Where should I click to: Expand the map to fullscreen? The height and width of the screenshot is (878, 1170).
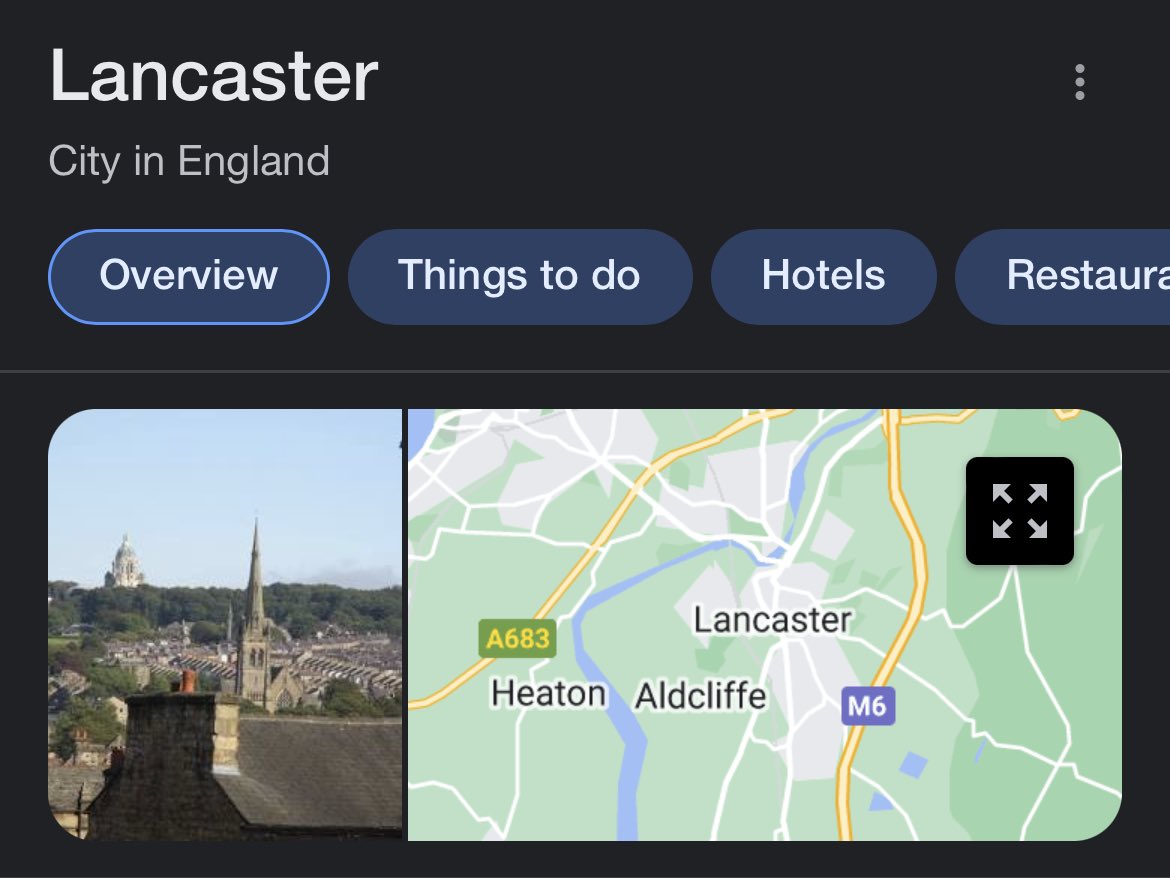point(1019,511)
